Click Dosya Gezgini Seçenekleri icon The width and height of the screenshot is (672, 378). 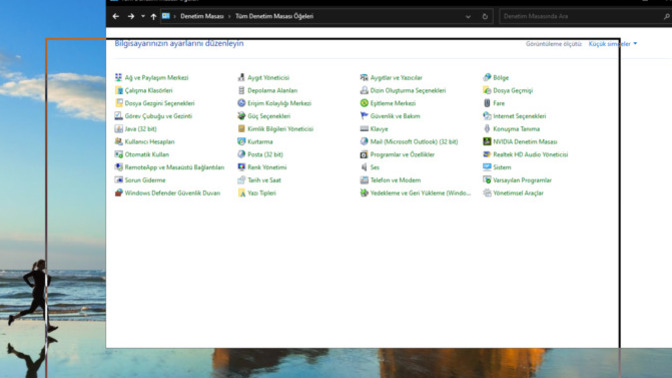click(x=119, y=103)
